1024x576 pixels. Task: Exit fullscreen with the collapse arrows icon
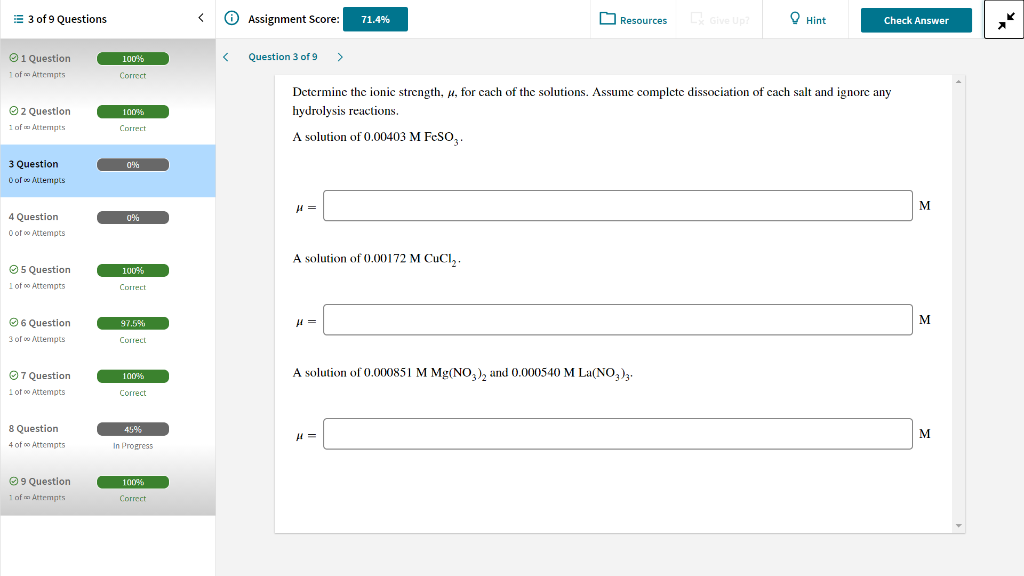1006,21
